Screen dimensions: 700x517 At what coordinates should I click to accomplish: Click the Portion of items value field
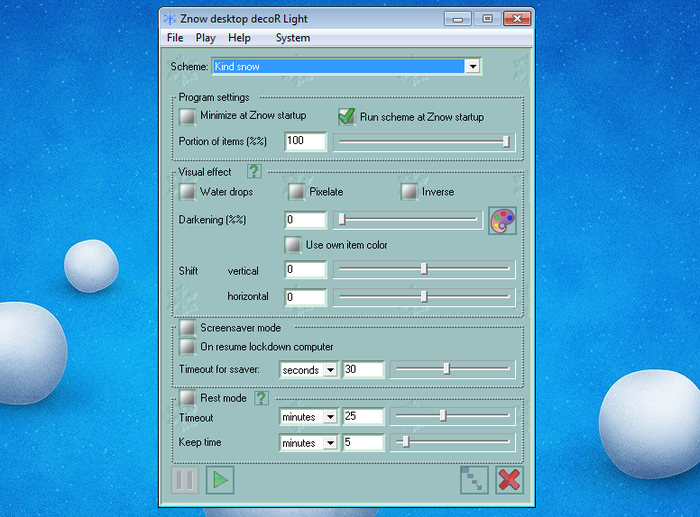pos(305,142)
